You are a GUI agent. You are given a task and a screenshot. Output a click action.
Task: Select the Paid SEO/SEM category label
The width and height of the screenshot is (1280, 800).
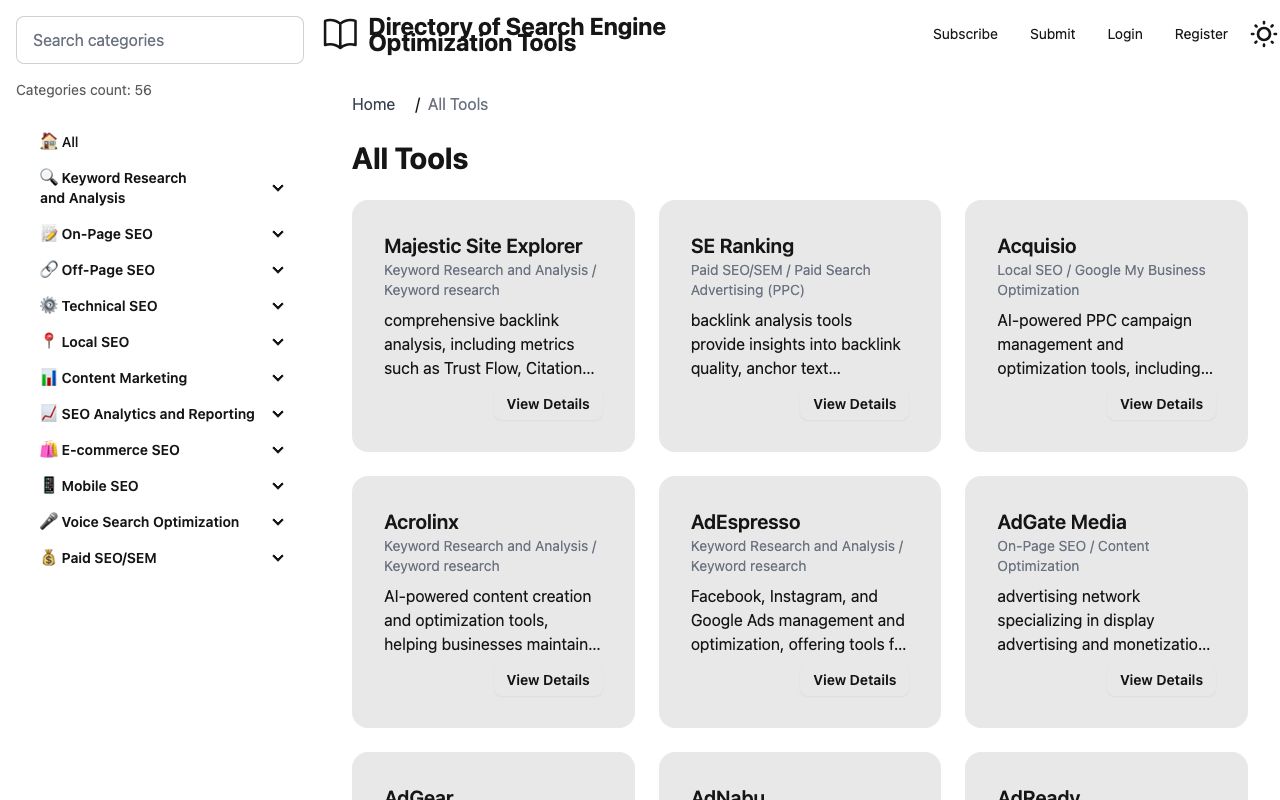109,558
